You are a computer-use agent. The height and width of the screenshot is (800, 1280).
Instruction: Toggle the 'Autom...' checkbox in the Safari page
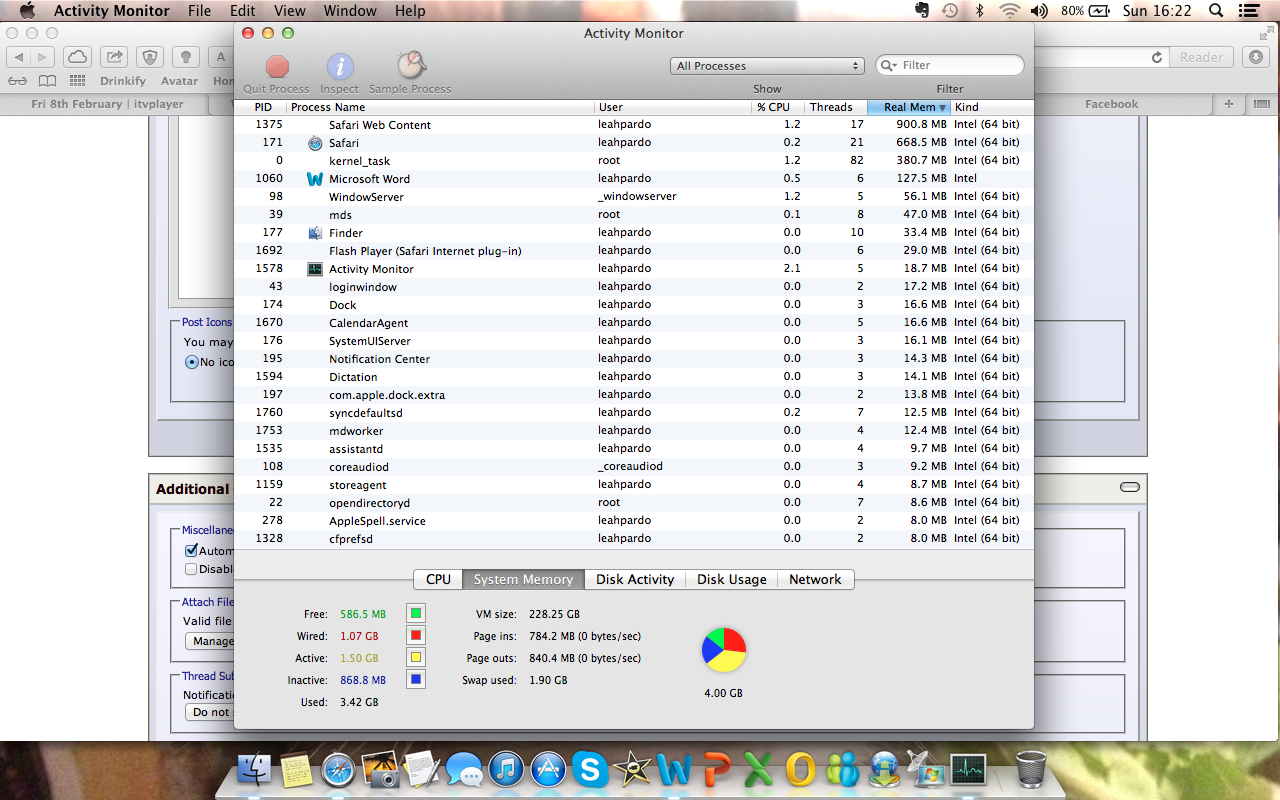[191, 550]
